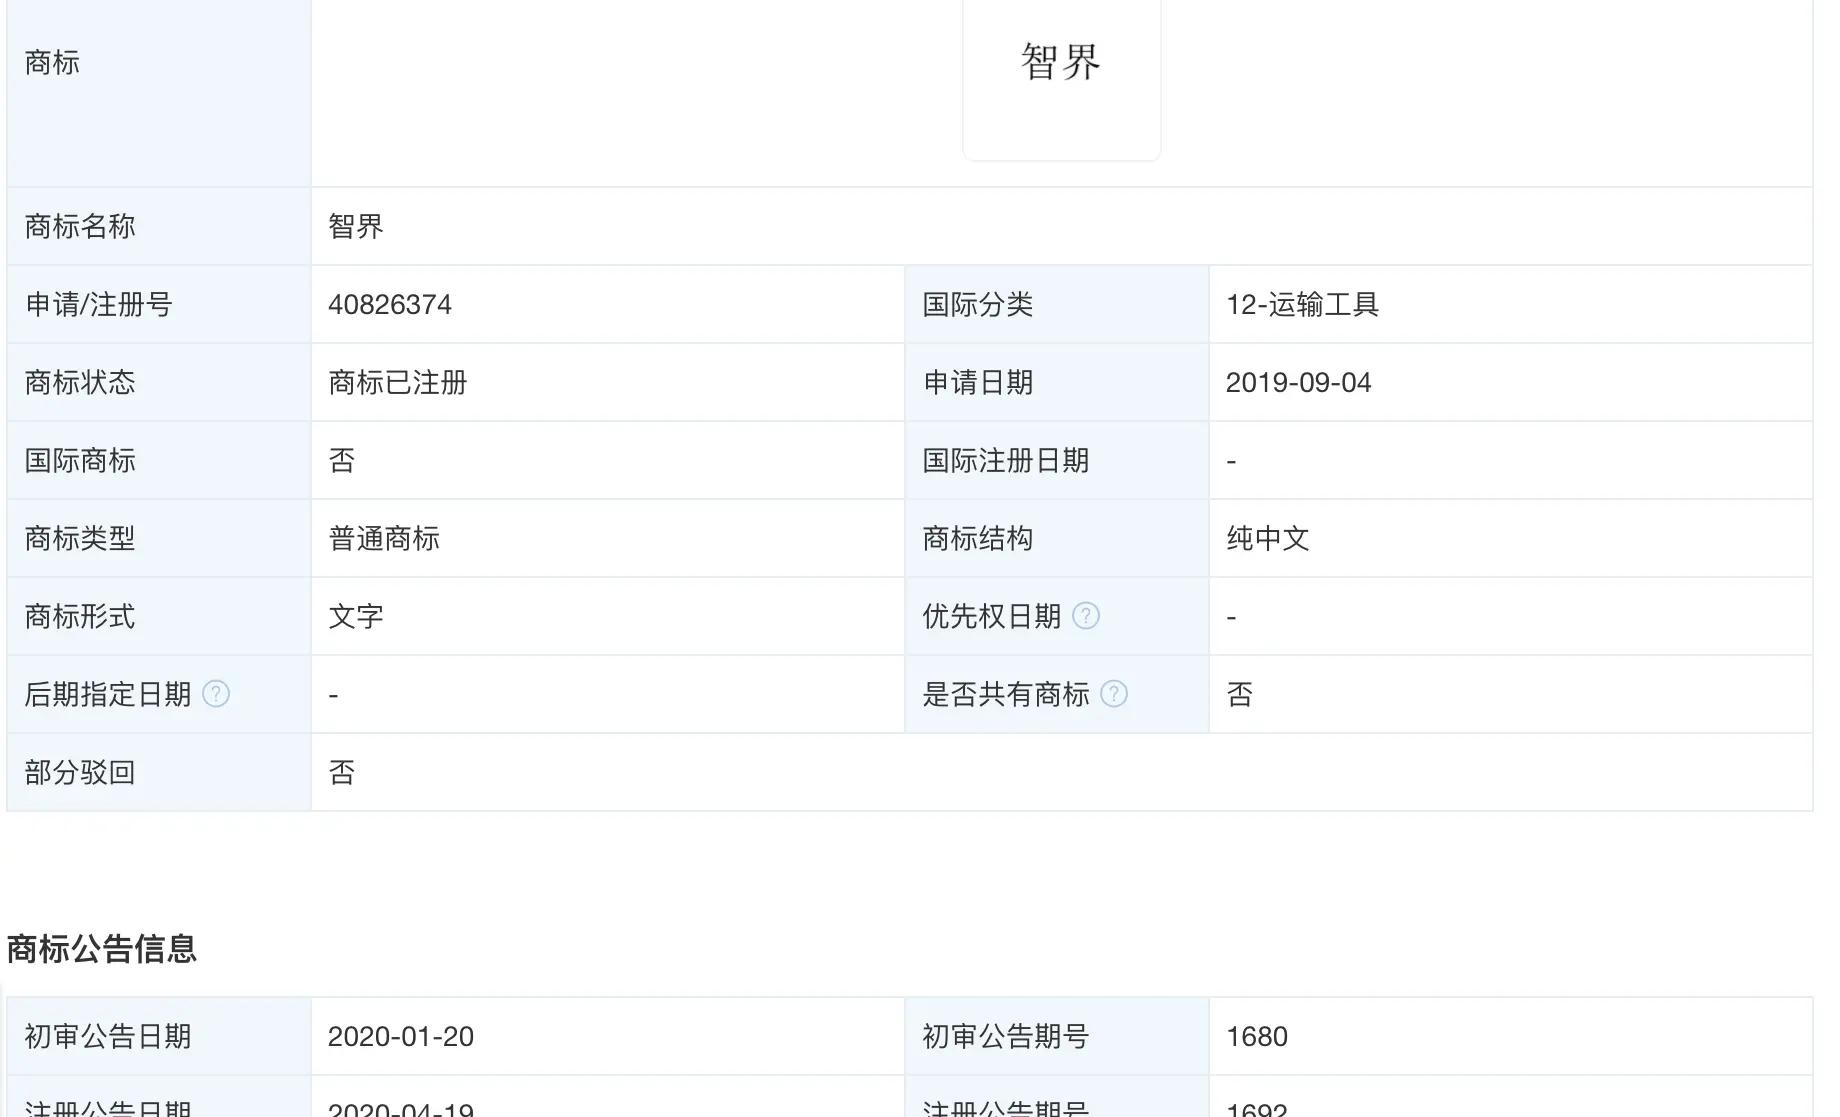The width and height of the screenshot is (1840, 1117).
Task: Open help icon next to 是否共有商标
Action: point(1114,694)
